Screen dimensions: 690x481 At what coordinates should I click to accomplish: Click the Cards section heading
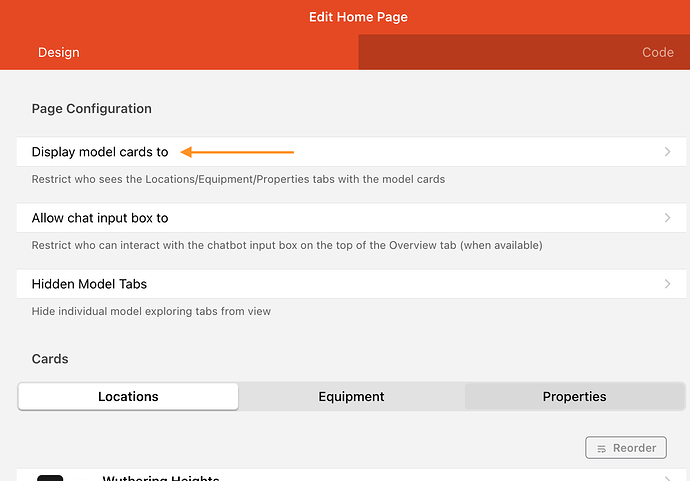[x=50, y=358]
